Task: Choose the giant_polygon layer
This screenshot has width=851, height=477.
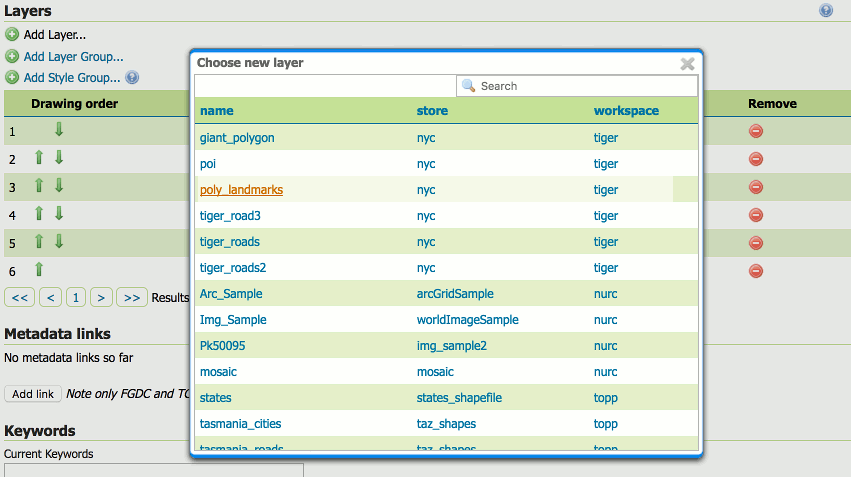Action: coord(237,138)
